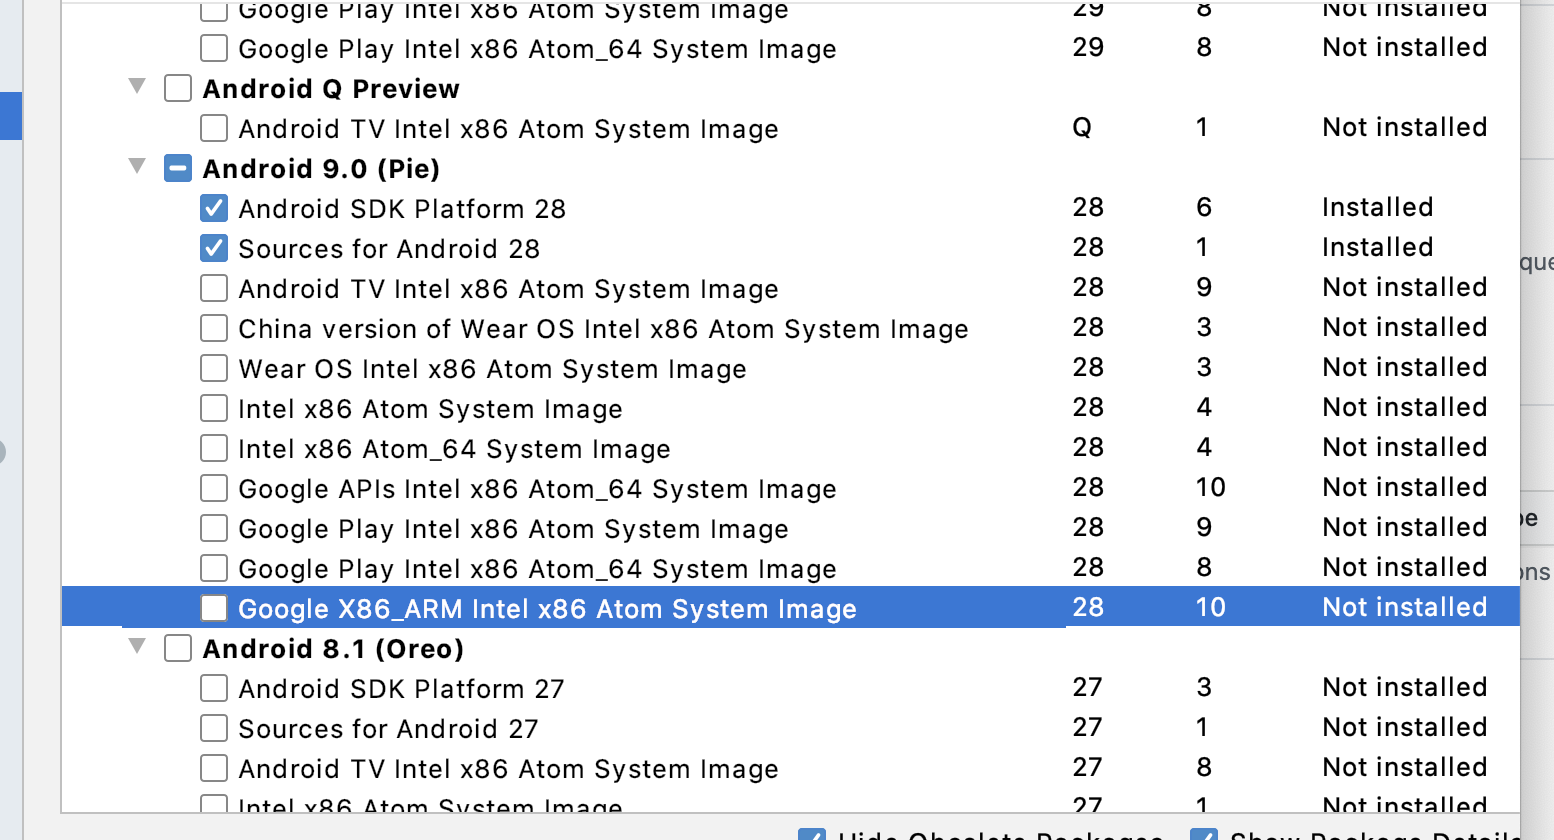
Task: Check Google X86_ARM Intel x86 Atom System Image
Action: coord(213,607)
